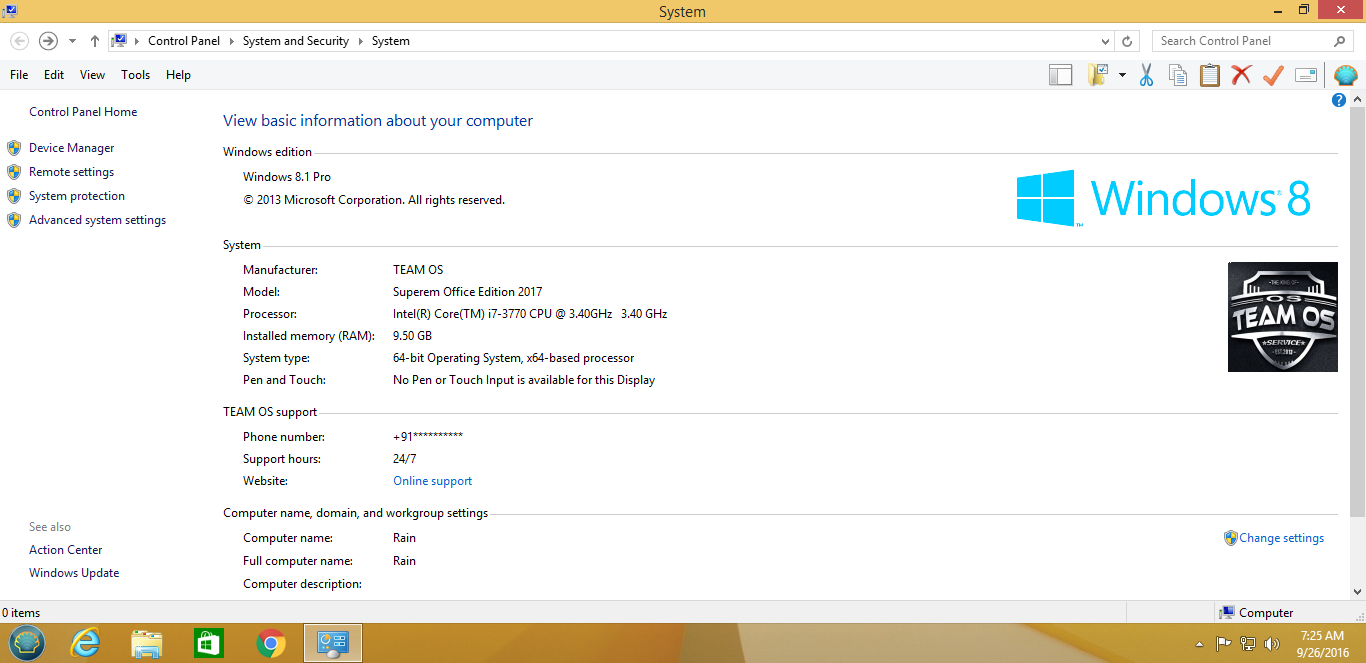Click the Paste clipboard toolbar icon
This screenshot has width=1366, height=663.
coord(1210,75)
